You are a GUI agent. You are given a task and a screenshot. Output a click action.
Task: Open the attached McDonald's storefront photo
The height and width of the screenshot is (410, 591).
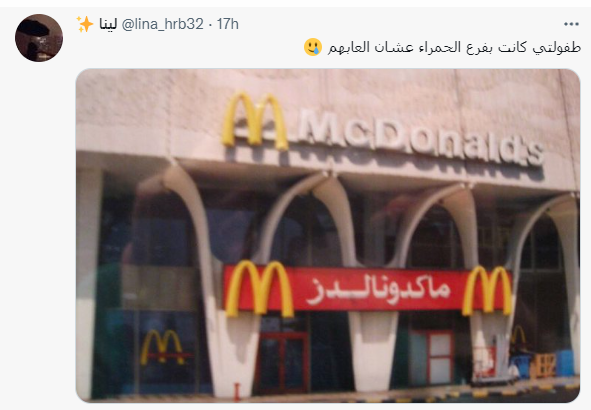pos(328,236)
